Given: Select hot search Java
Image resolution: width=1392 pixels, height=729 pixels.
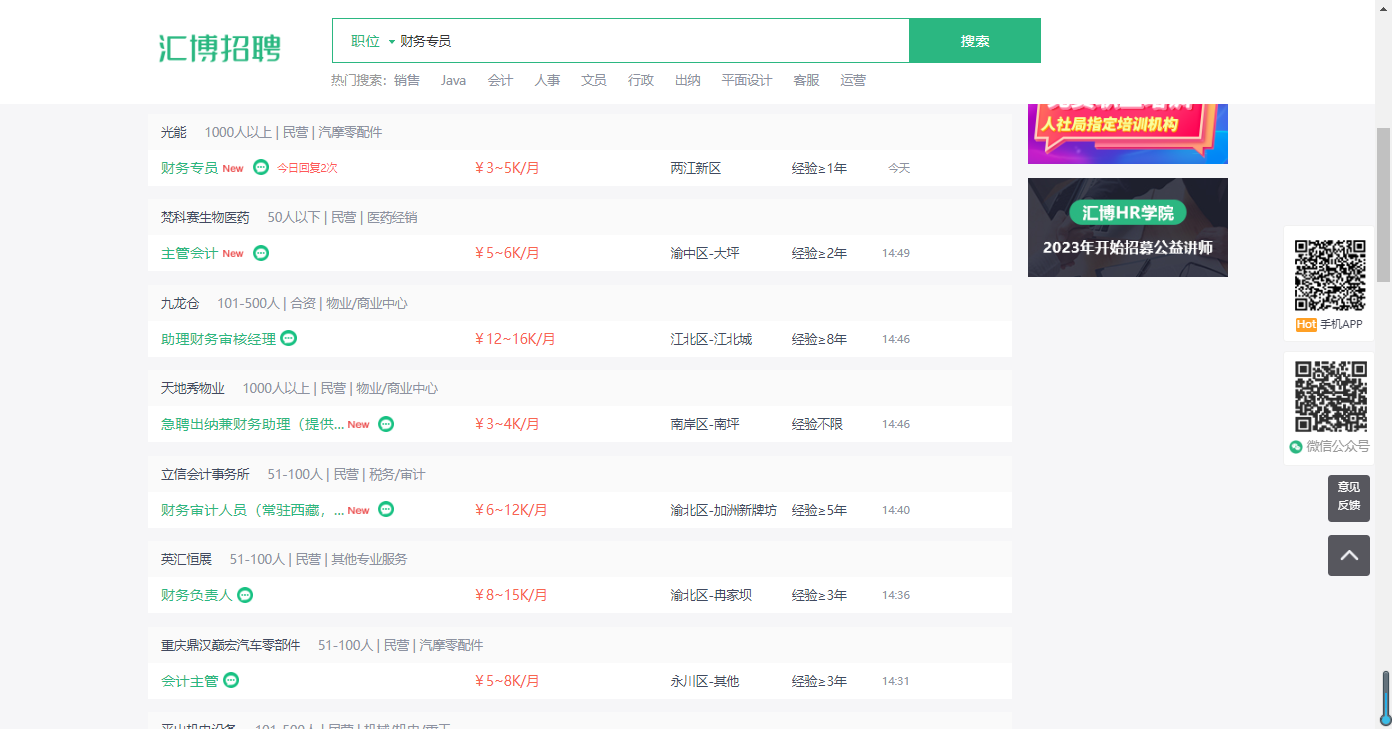Looking at the screenshot, I should [x=454, y=80].
